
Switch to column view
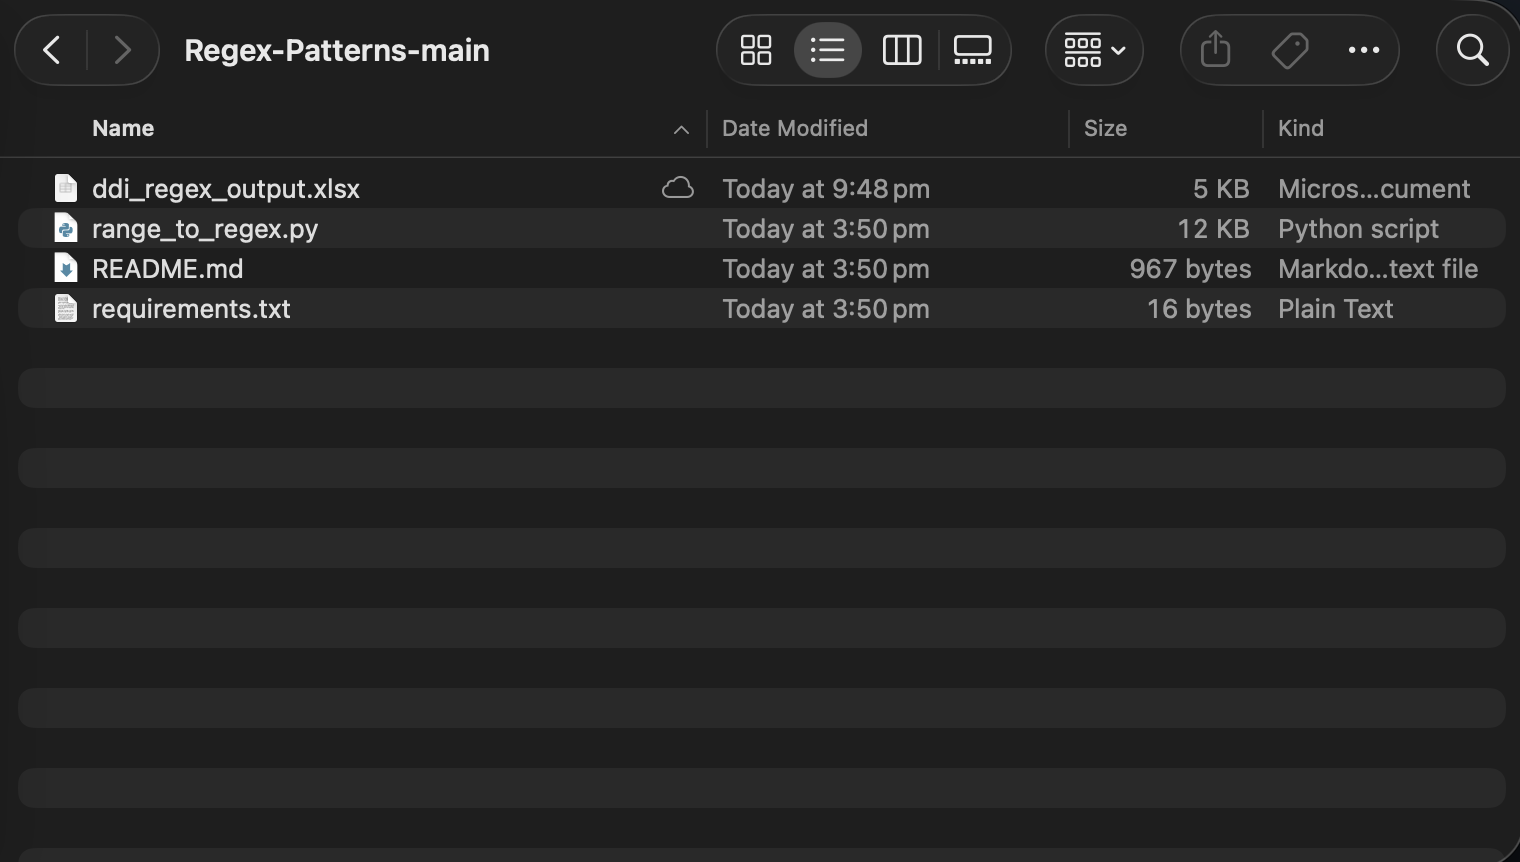click(902, 50)
